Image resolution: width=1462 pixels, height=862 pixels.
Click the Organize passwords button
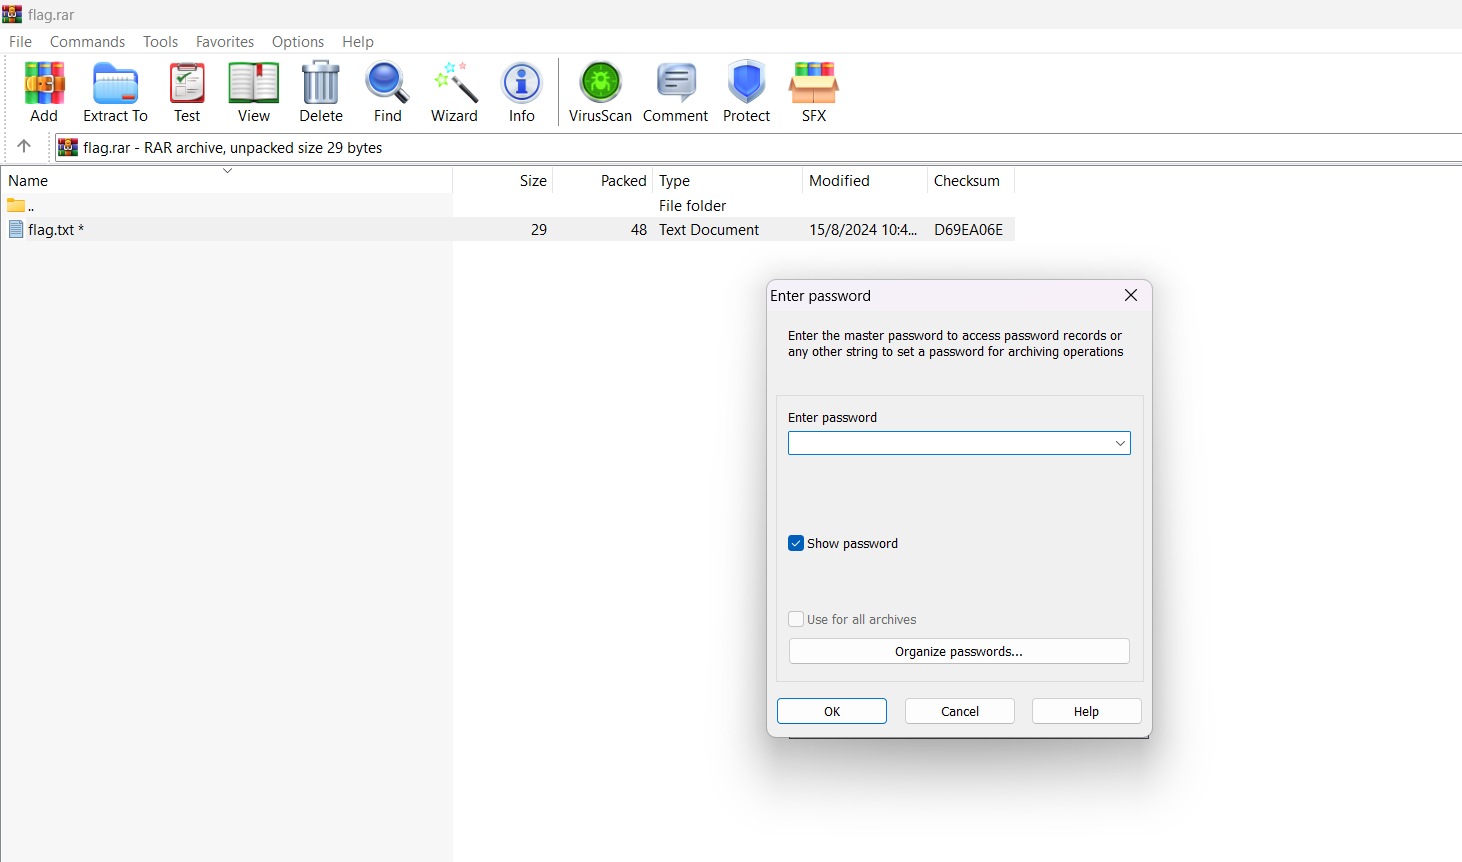coord(958,651)
